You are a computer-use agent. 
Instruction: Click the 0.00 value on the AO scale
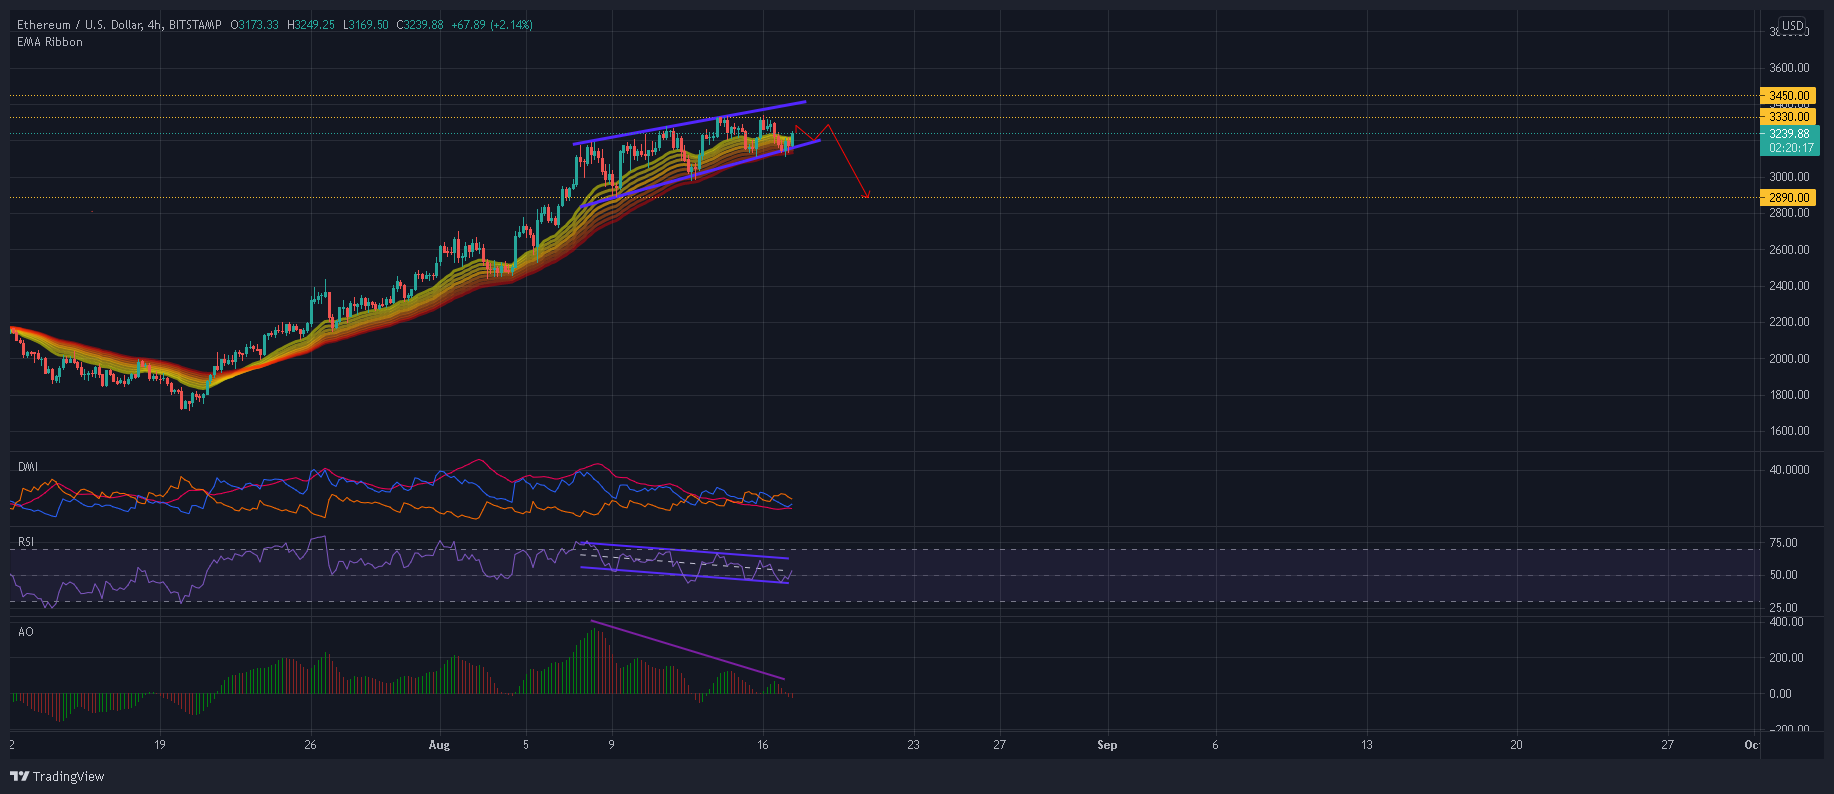point(1781,694)
